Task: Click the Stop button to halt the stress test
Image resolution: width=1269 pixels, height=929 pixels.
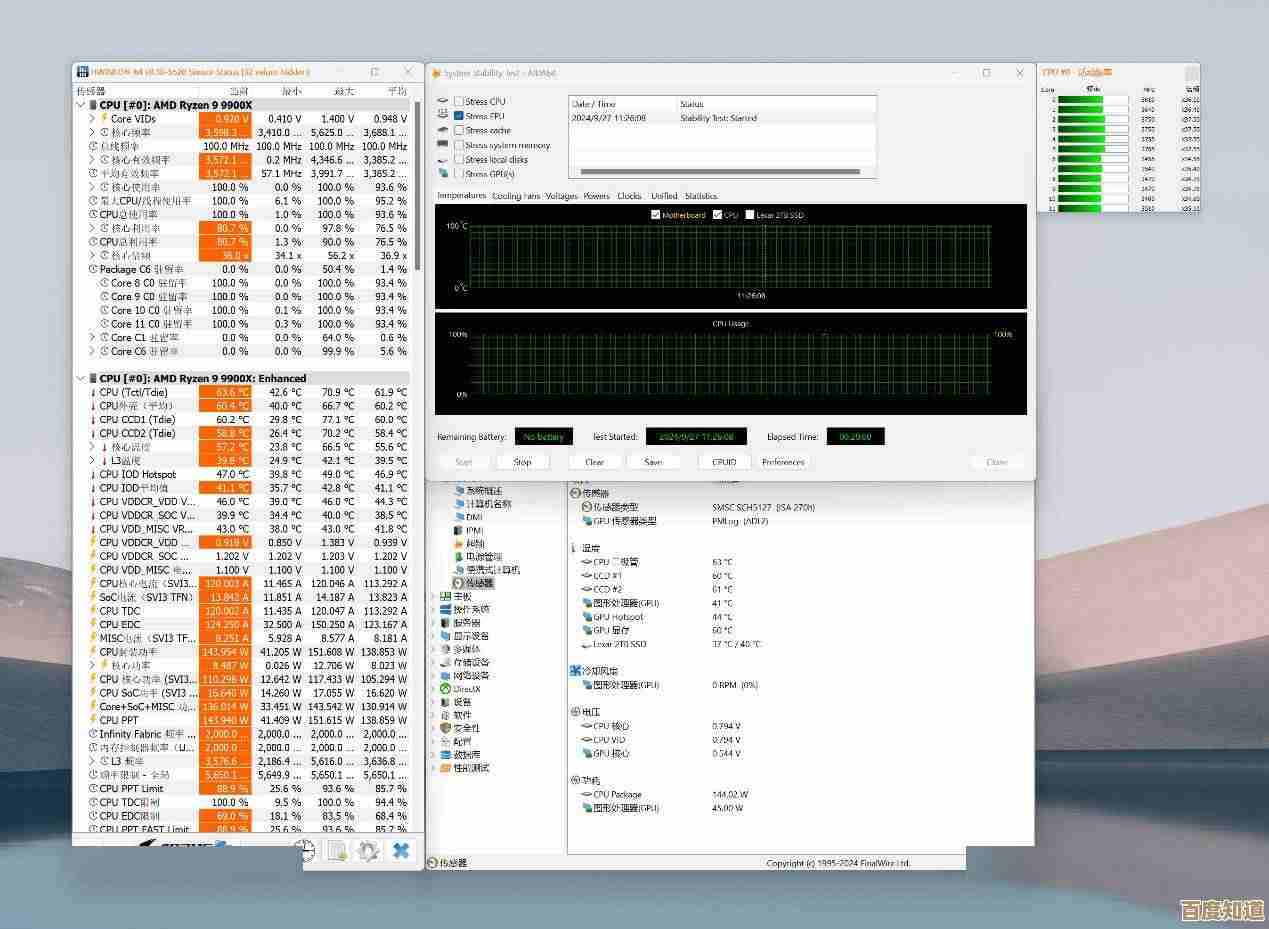Action: [x=521, y=461]
